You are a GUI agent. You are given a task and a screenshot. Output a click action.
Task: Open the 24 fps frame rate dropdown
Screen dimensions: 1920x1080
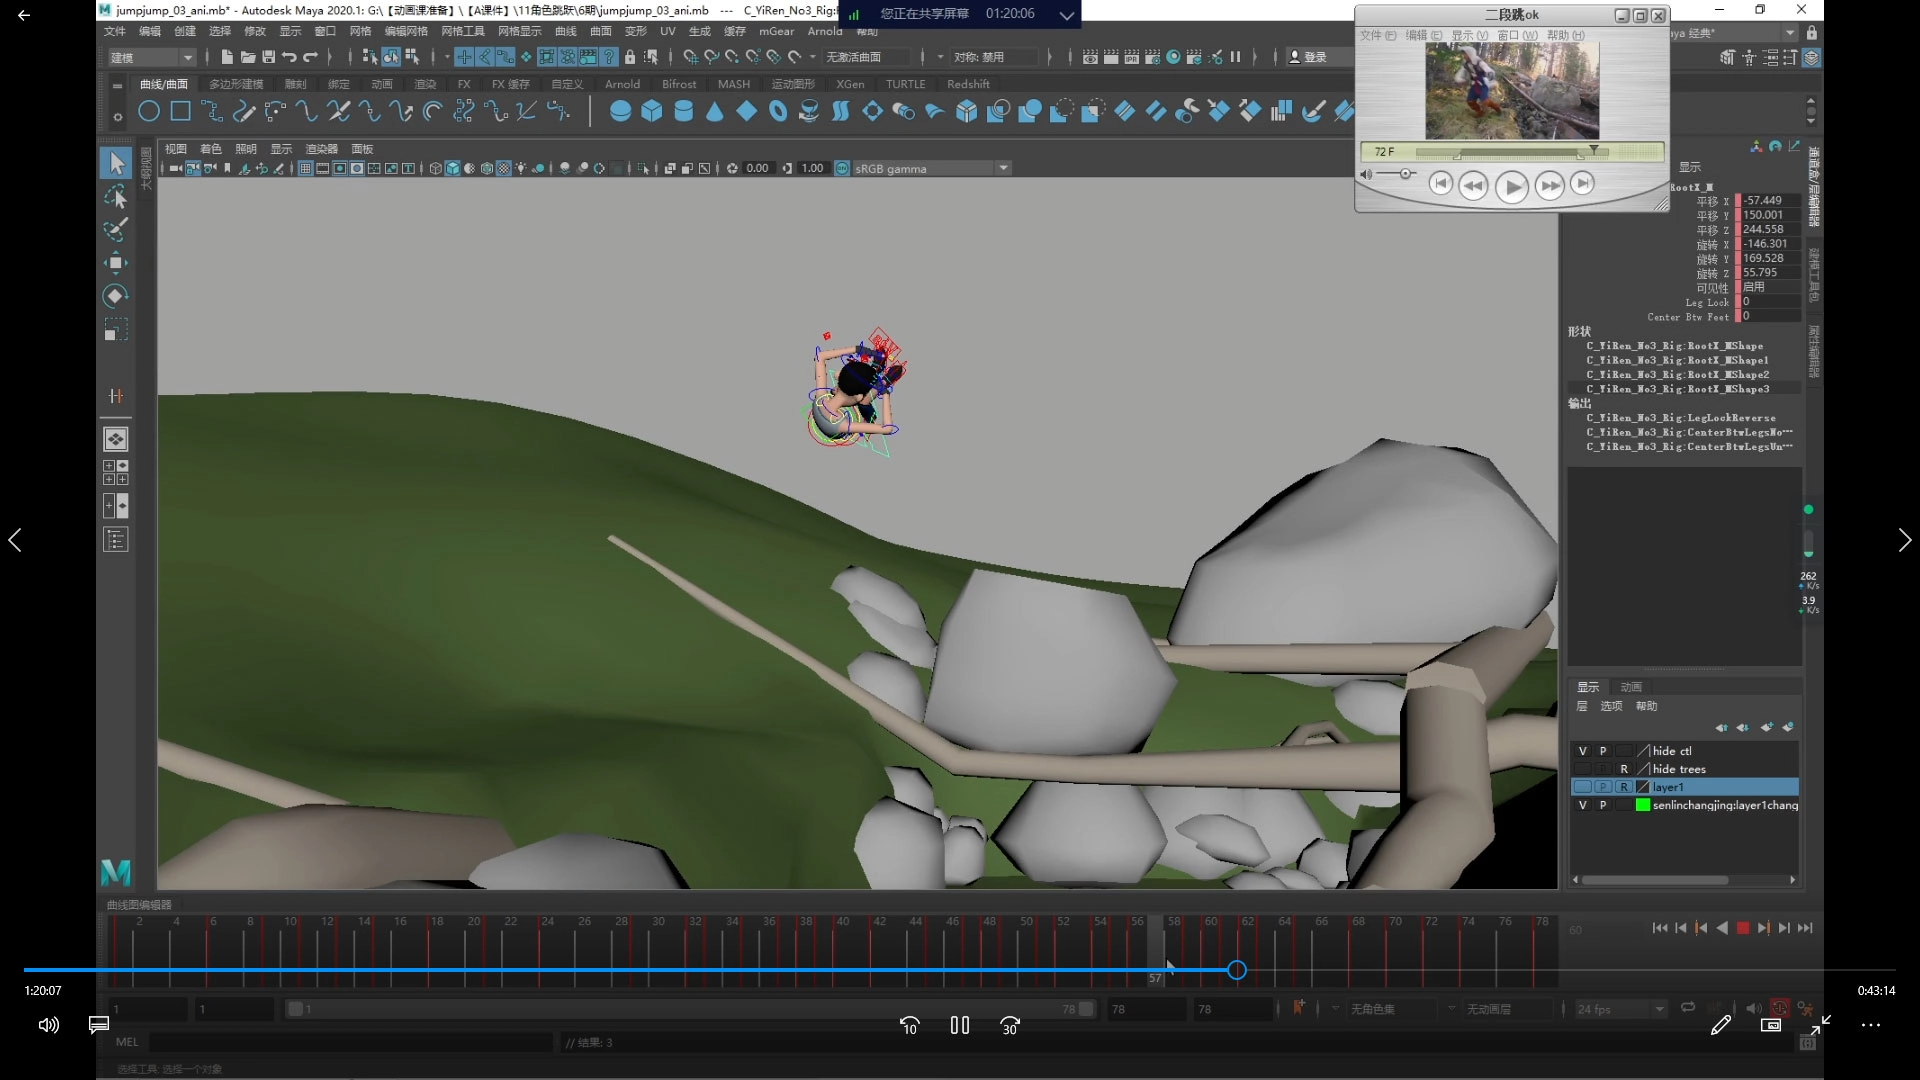tap(1659, 1009)
